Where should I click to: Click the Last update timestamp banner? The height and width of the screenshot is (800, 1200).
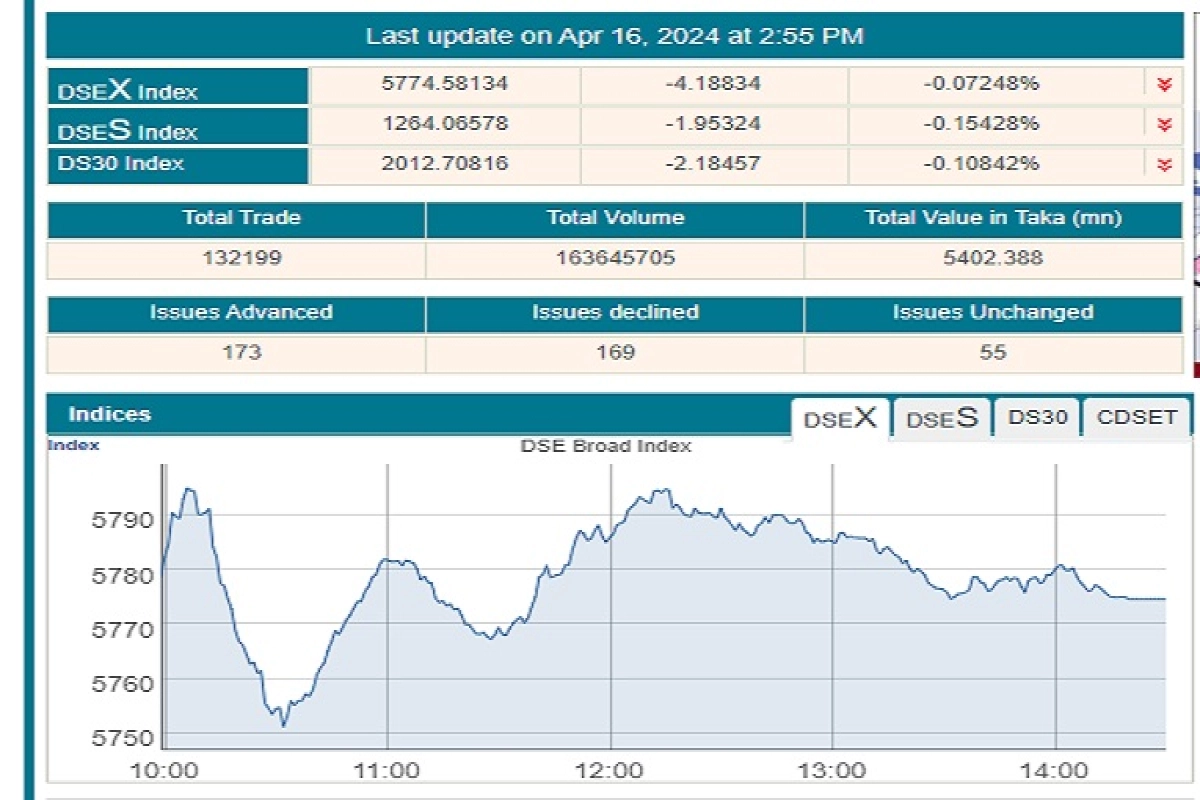[x=614, y=37]
